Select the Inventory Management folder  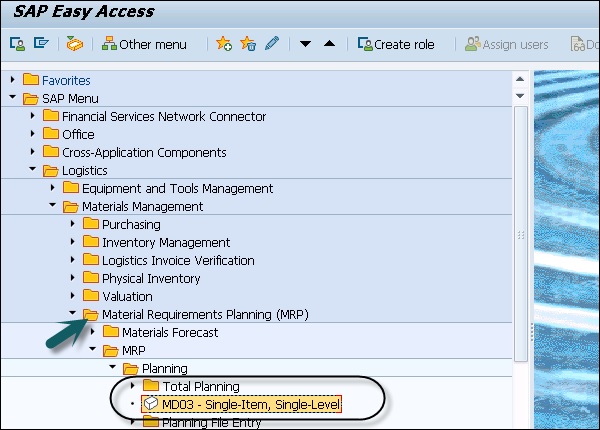166,242
